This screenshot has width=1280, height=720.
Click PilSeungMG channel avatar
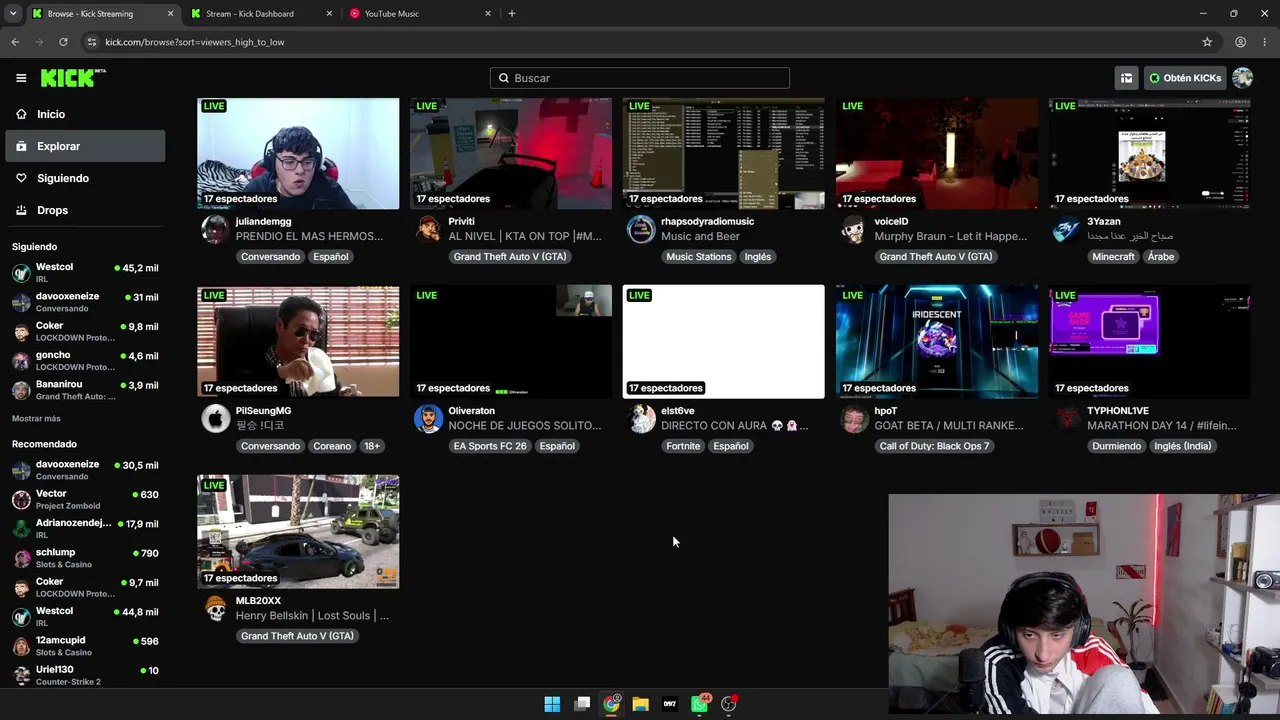click(x=215, y=419)
